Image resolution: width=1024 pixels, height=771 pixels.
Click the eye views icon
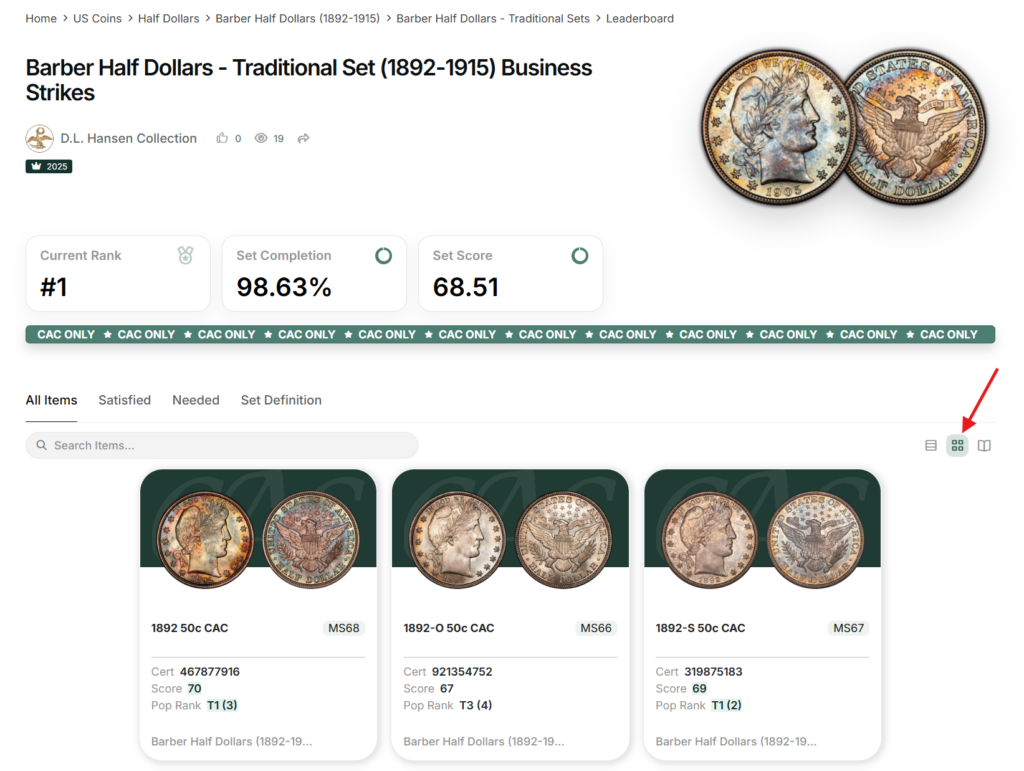click(261, 138)
